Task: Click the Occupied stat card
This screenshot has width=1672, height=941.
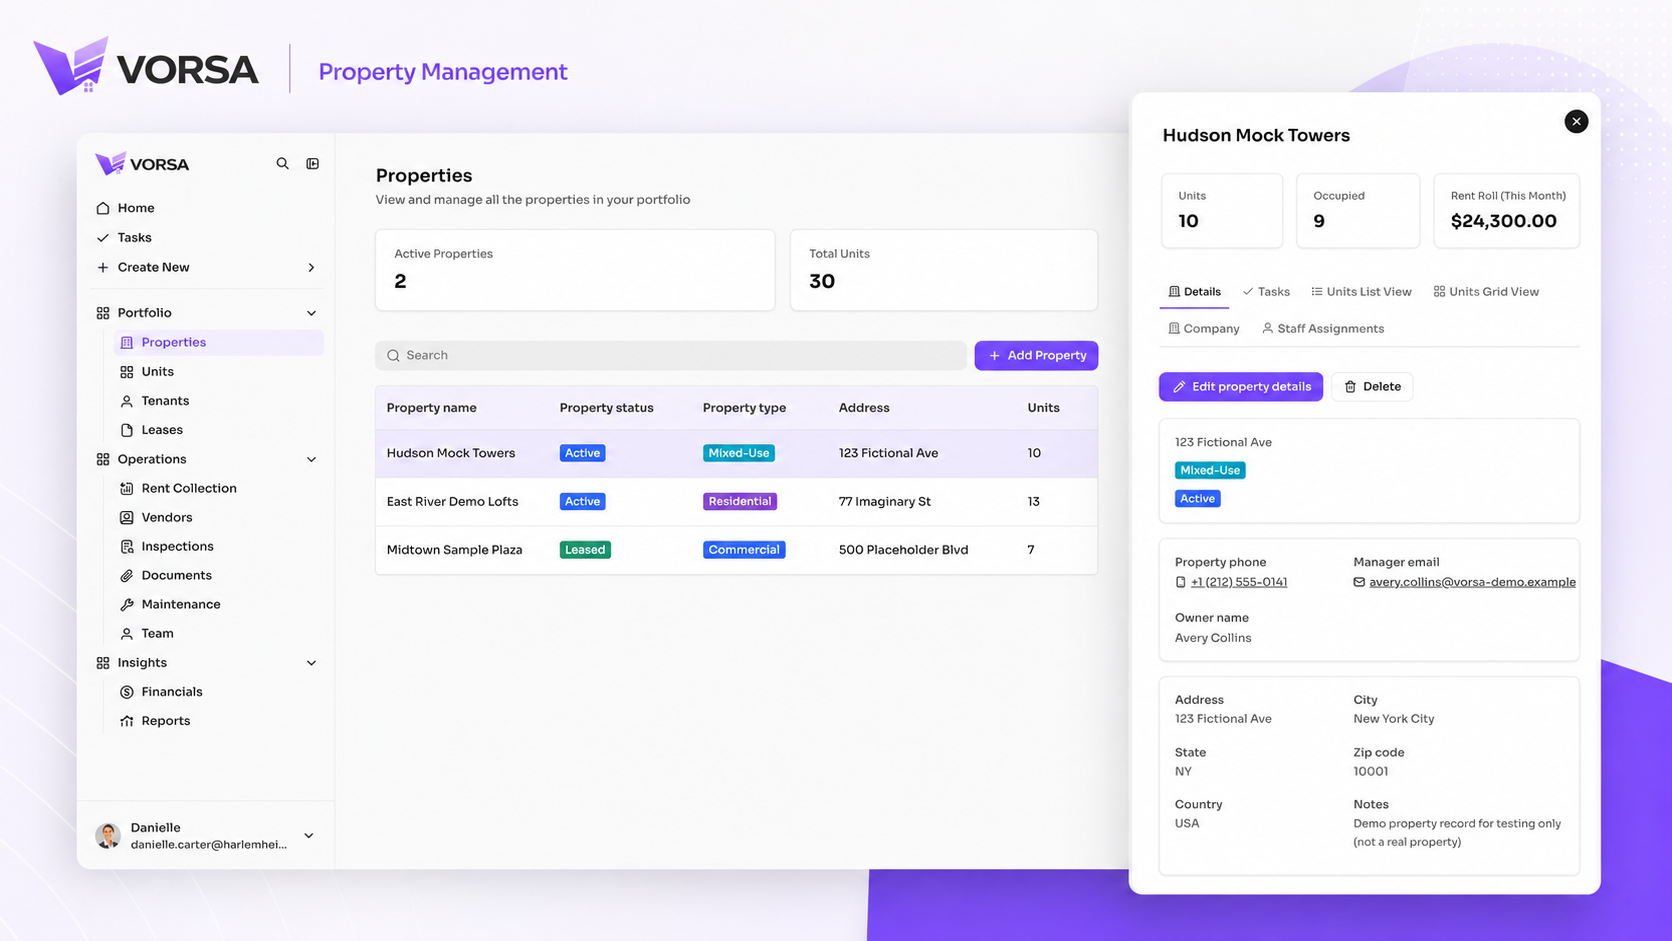Action: pyautogui.click(x=1358, y=211)
